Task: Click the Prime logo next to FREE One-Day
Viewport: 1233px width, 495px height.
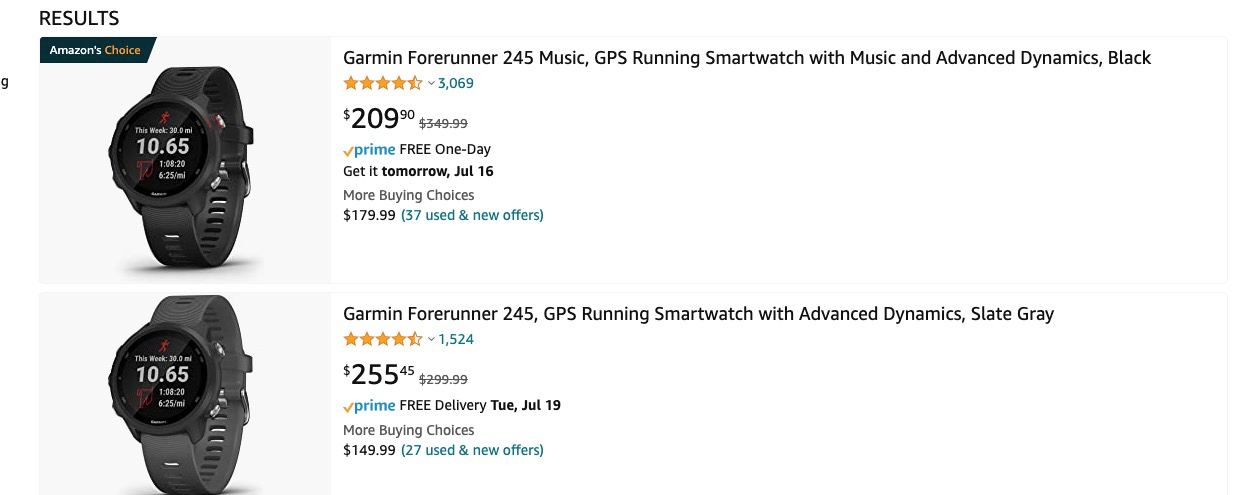Action: point(369,150)
